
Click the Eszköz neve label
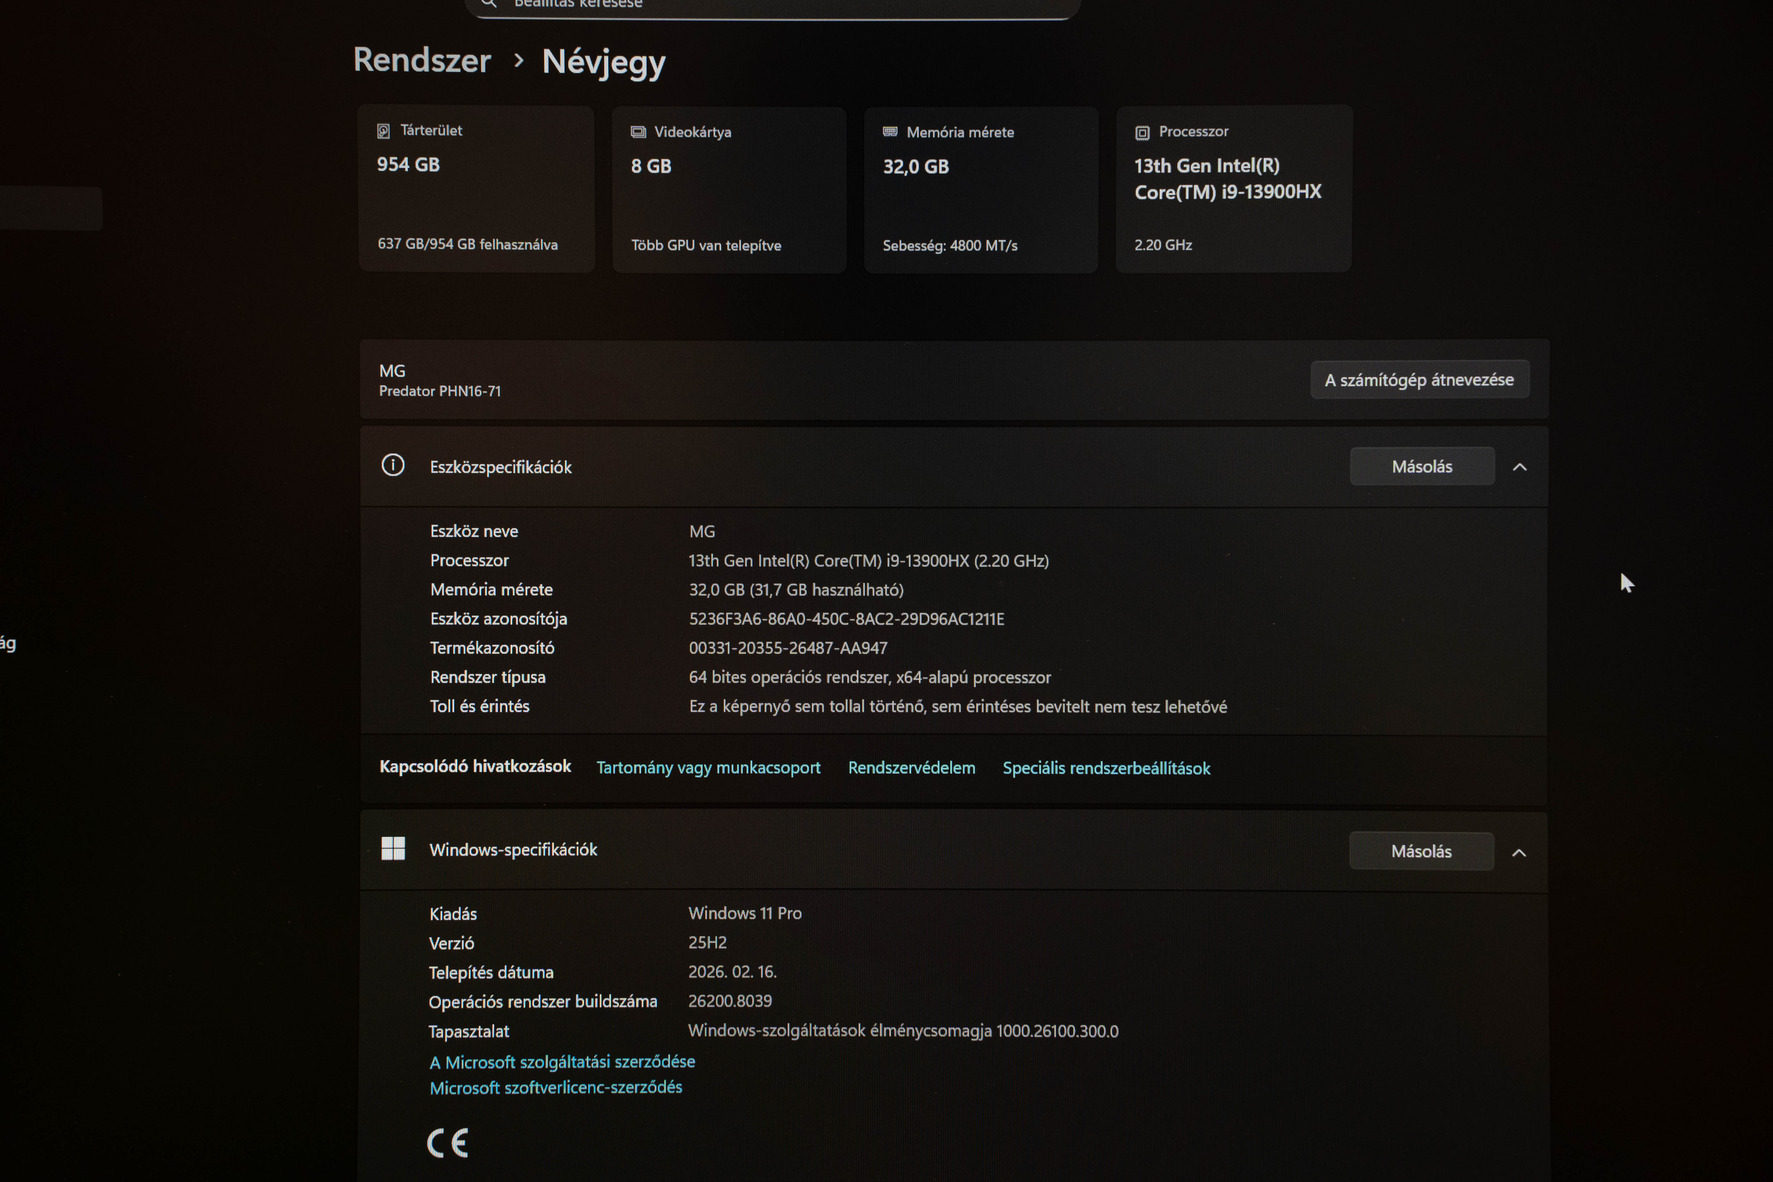(x=474, y=531)
